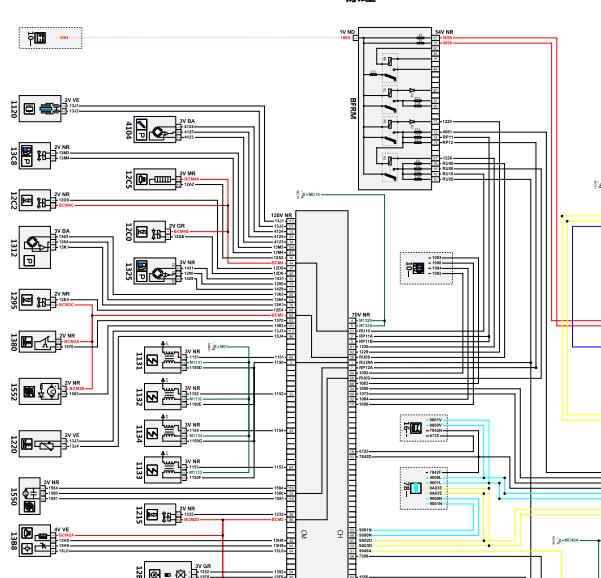Select the '4V VE' connector label
The image size is (601, 578).
(62, 530)
